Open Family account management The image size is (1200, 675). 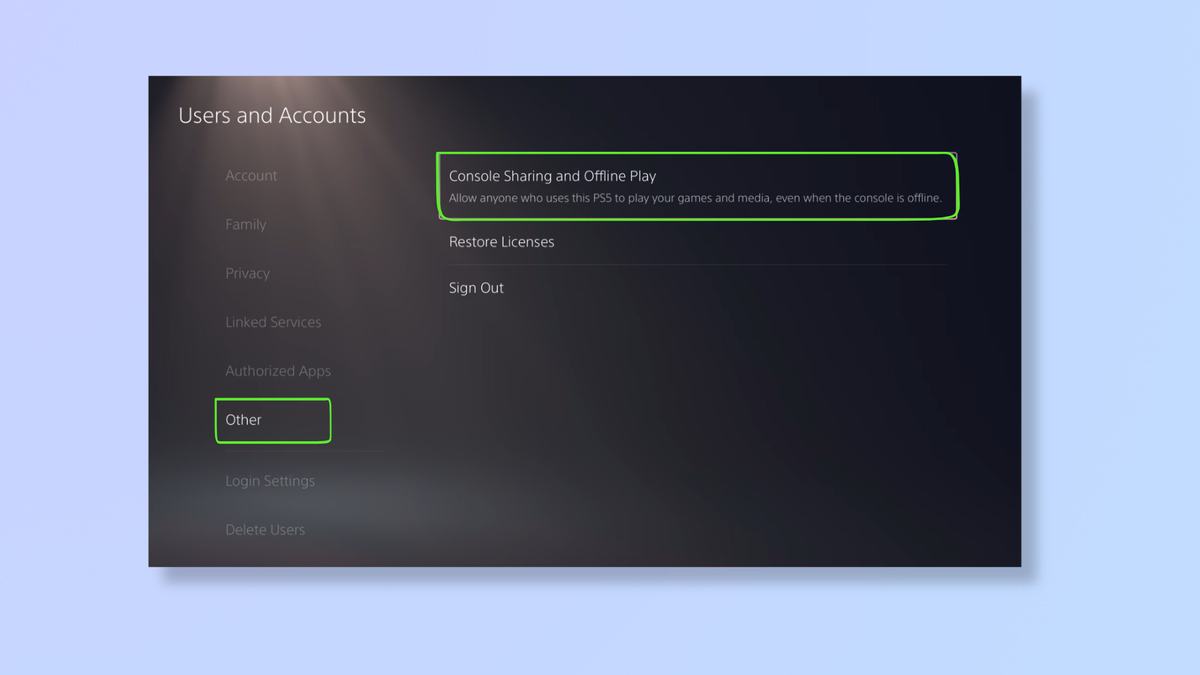(245, 224)
